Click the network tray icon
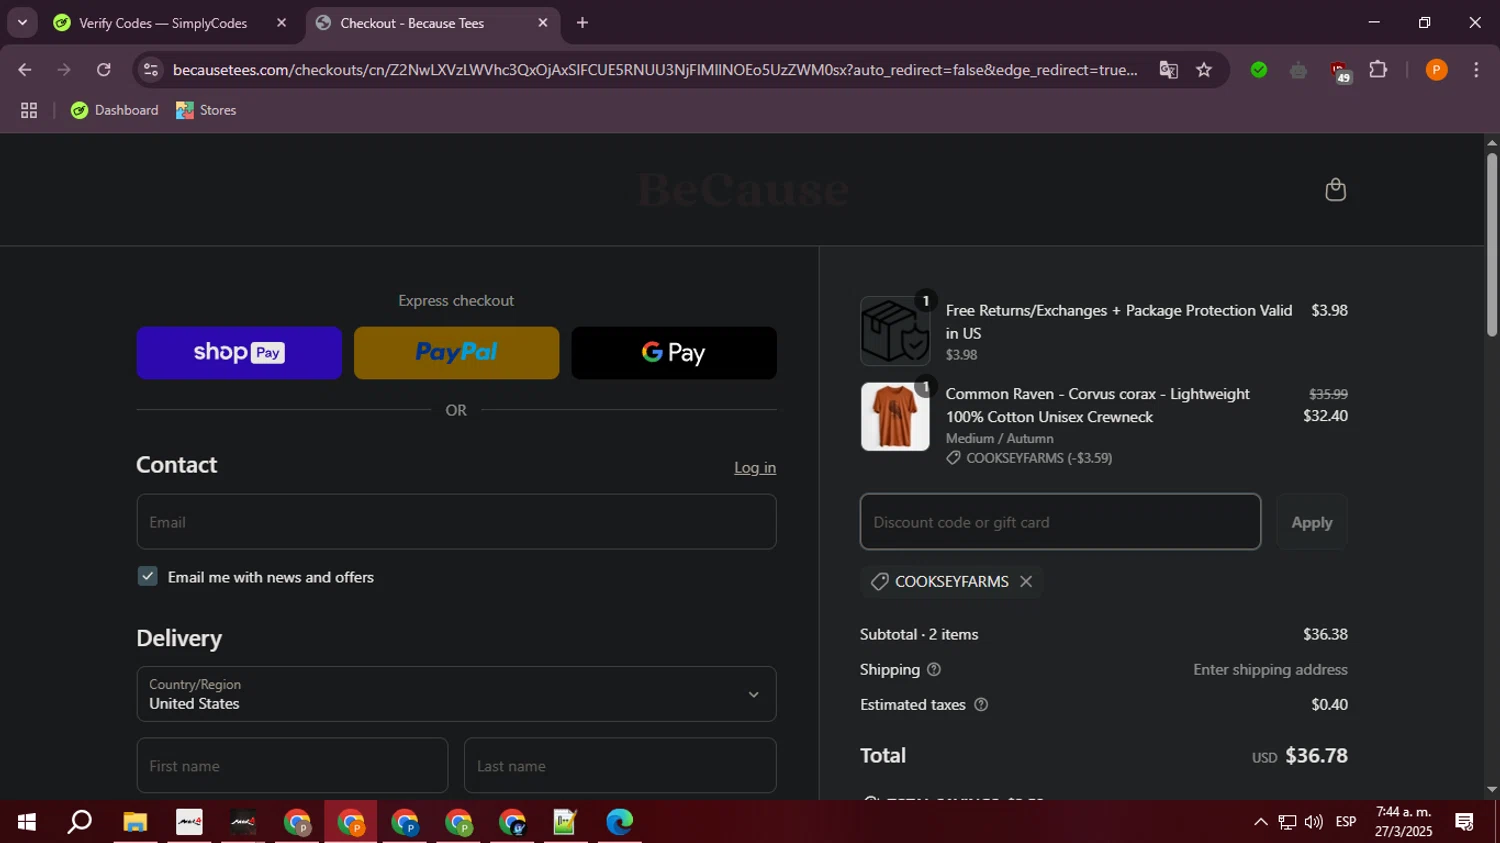The height and width of the screenshot is (843, 1500). pos(1287,822)
